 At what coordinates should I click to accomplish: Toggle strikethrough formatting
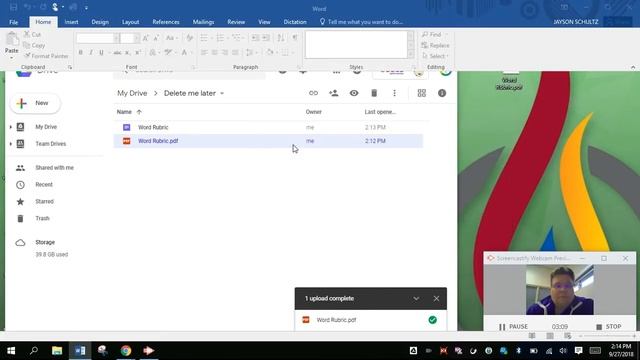pos(117,52)
